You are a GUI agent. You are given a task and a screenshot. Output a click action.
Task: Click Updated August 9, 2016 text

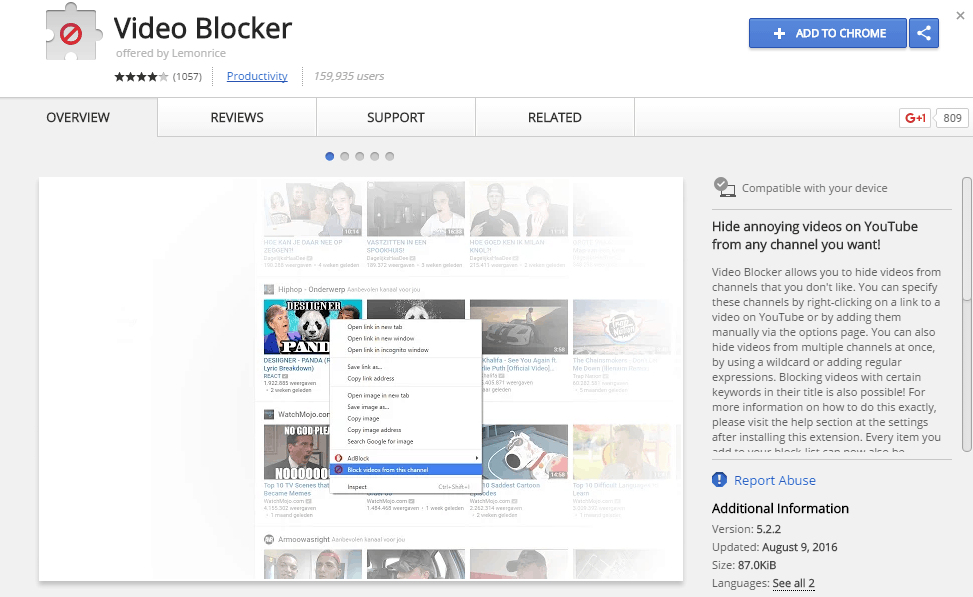coord(774,547)
